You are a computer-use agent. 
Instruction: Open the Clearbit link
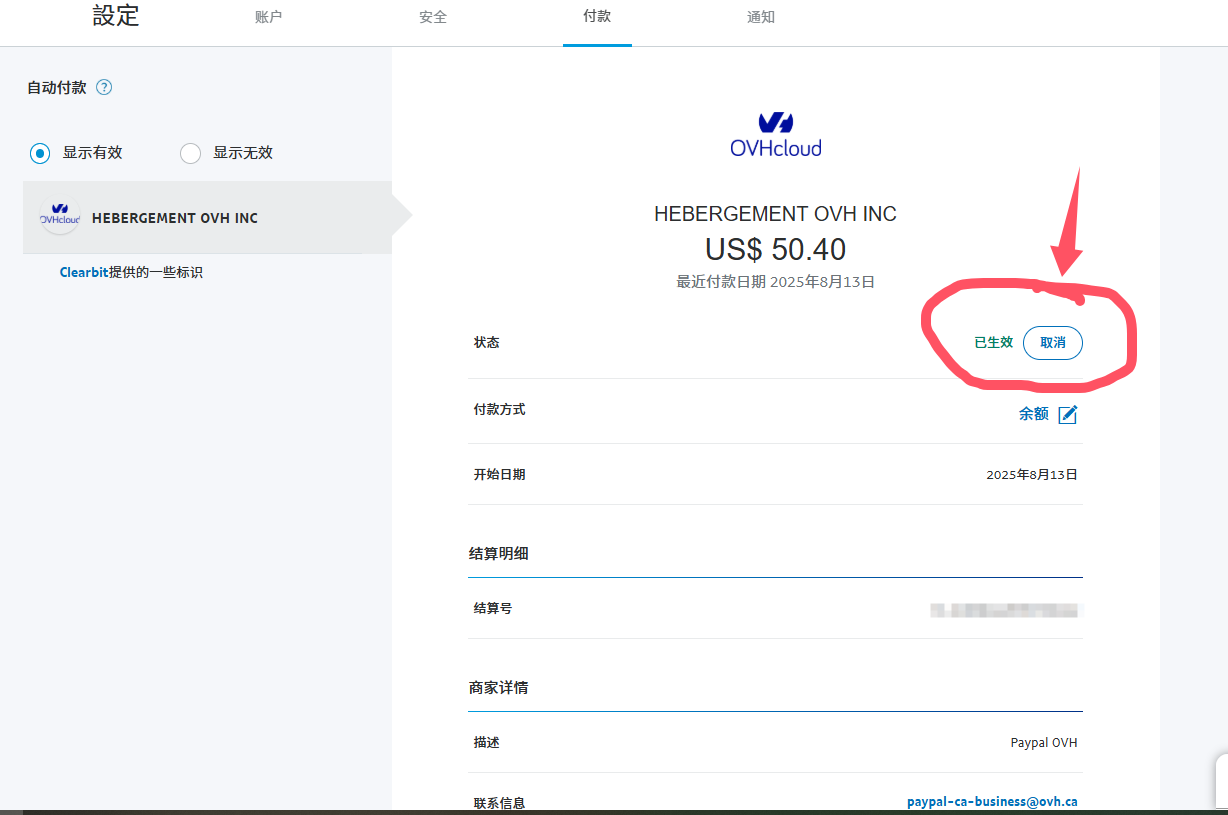point(83,272)
